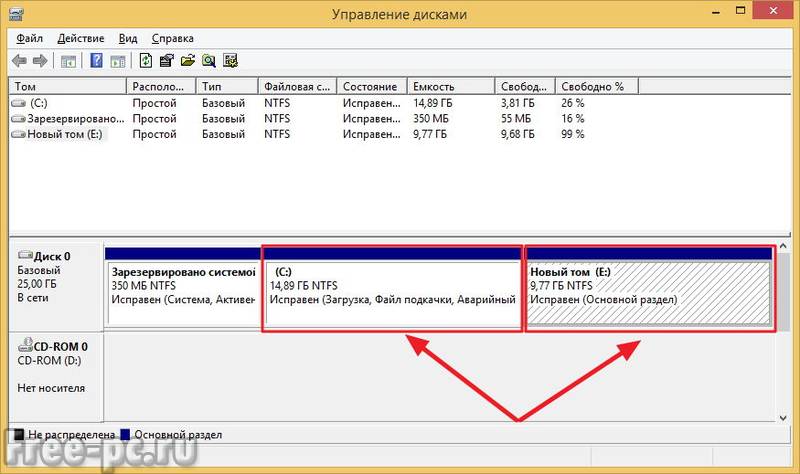Sort by the Располо... column header
This screenshot has height=474, width=800.
coord(161,87)
